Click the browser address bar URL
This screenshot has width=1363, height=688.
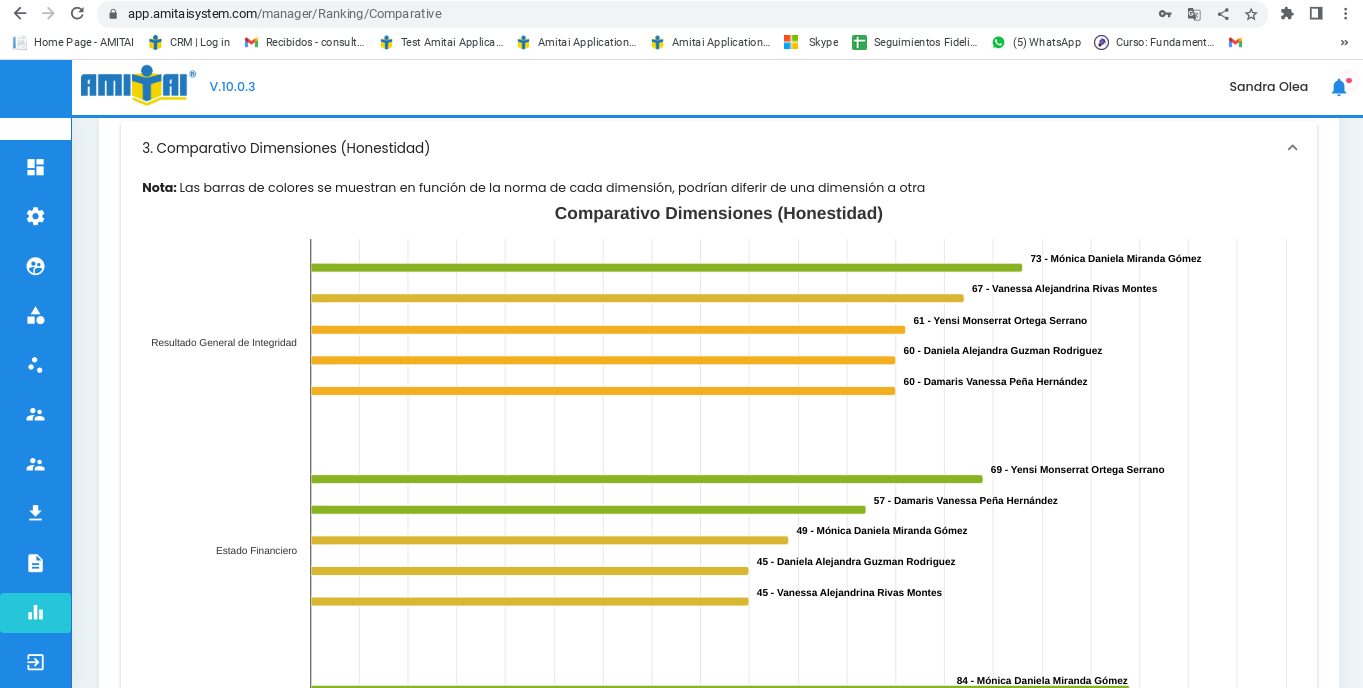(x=285, y=14)
